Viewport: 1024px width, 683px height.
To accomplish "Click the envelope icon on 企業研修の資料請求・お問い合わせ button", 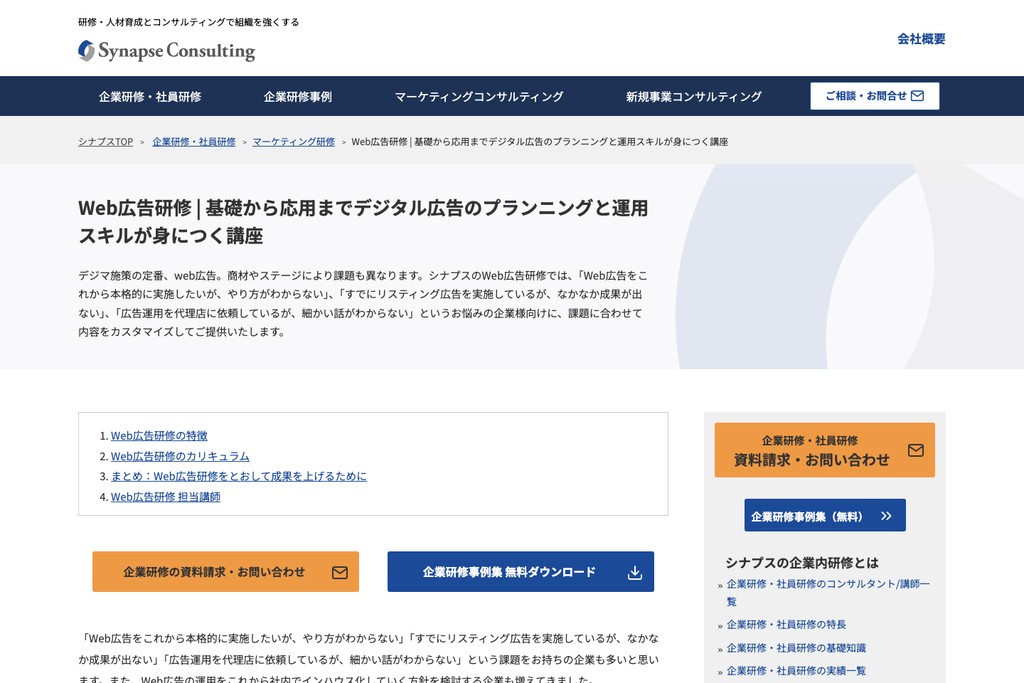I will coord(340,573).
